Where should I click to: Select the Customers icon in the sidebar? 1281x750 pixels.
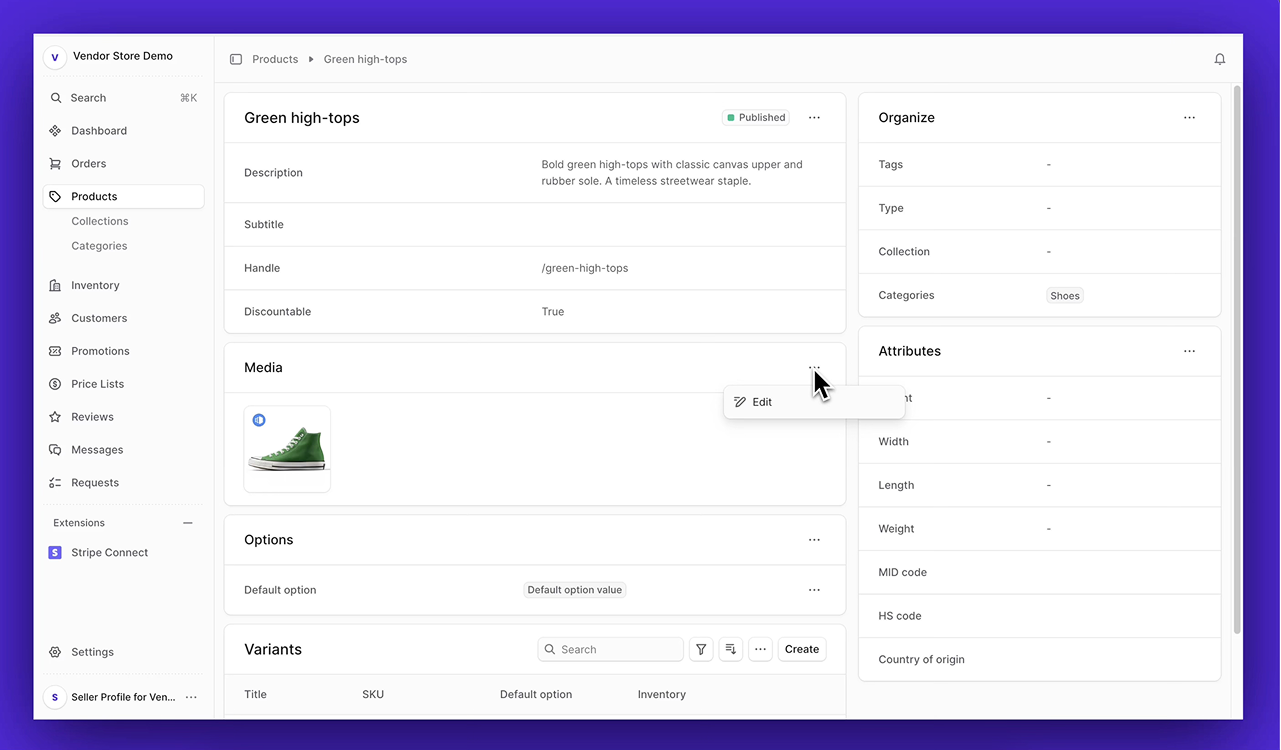[x=55, y=318]
